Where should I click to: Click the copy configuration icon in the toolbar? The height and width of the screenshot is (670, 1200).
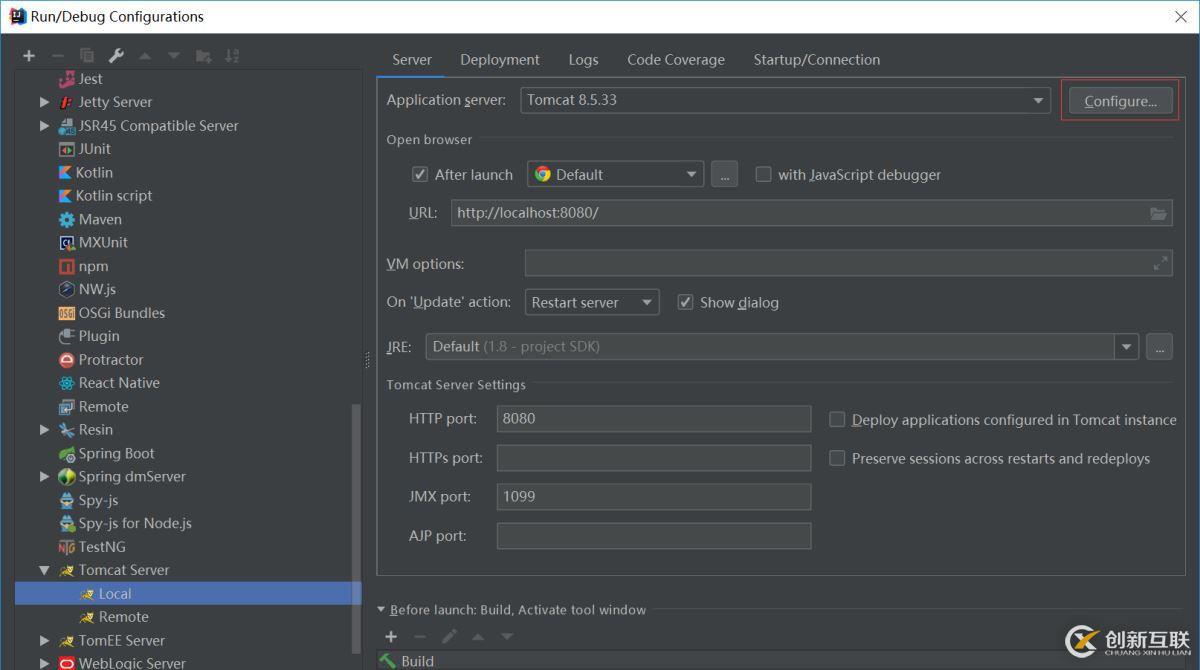coord(86,55)
